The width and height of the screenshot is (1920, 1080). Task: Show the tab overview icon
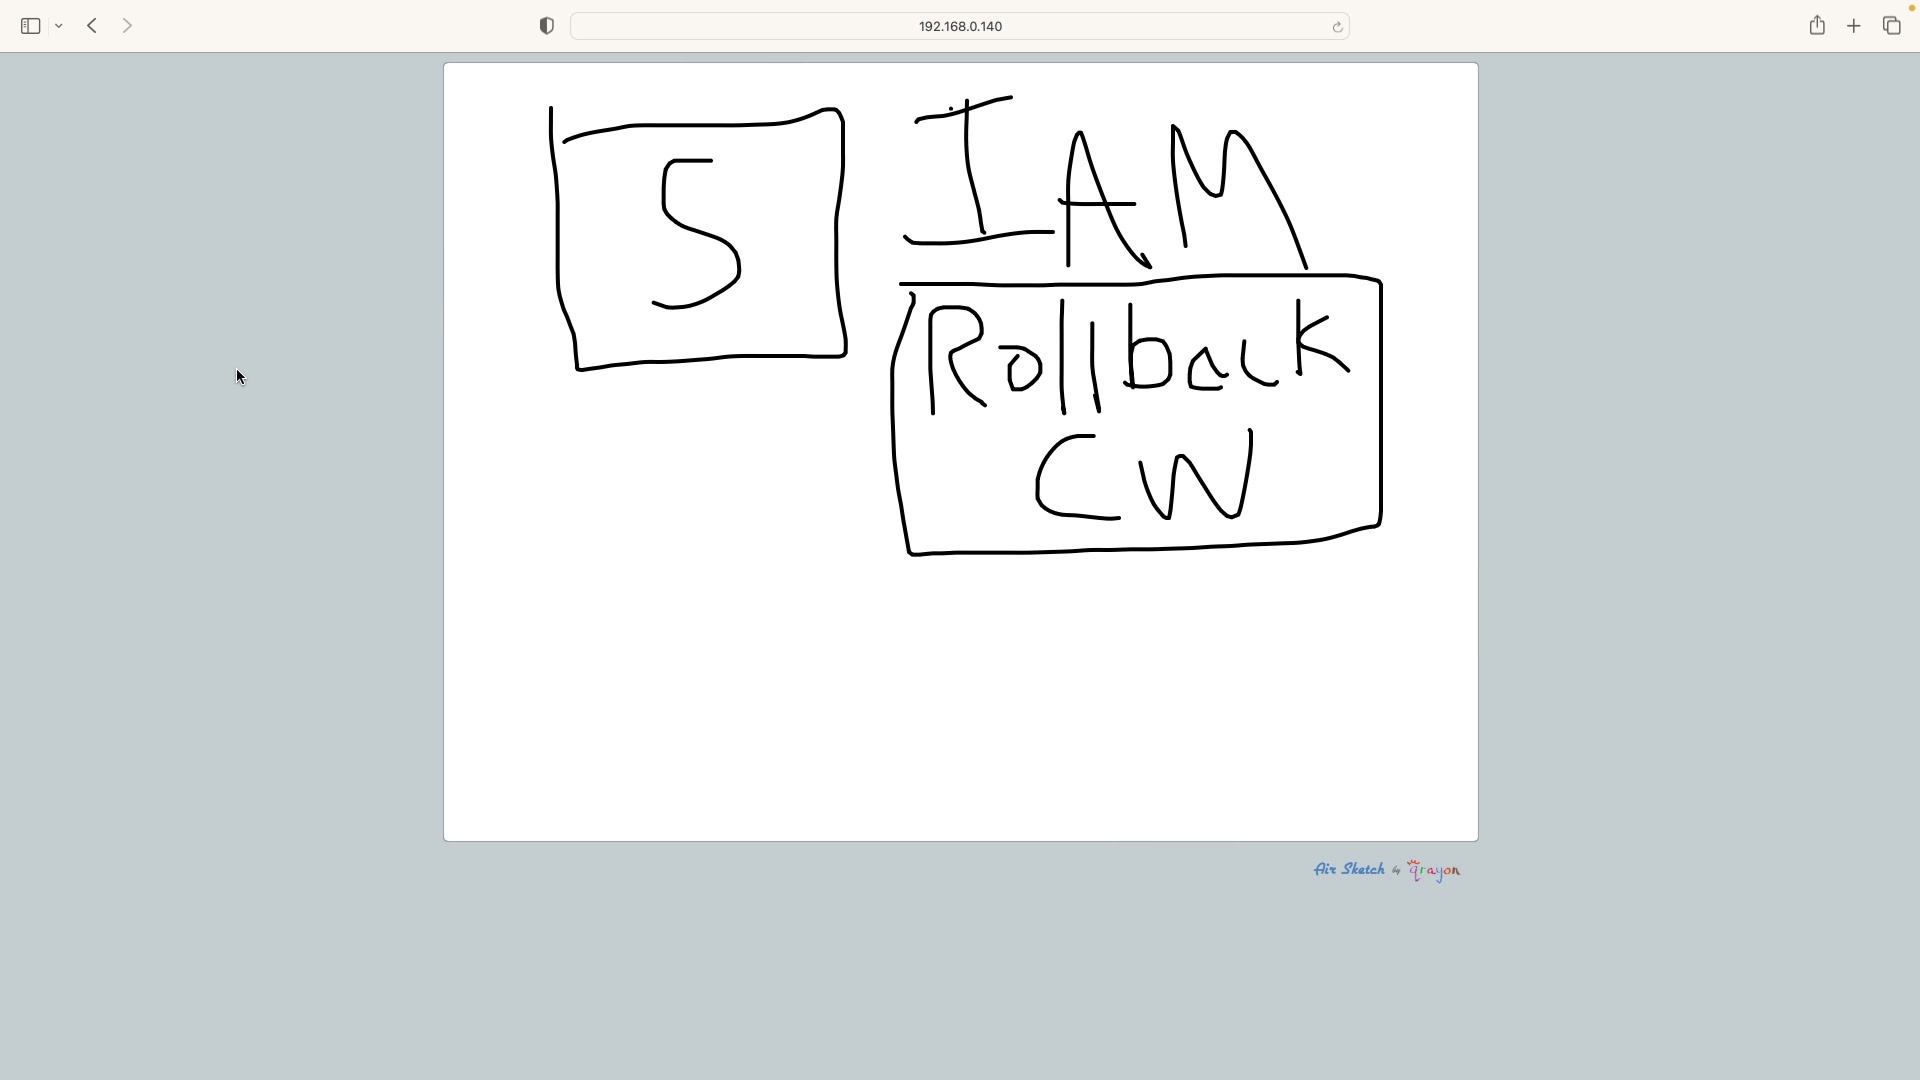pyautogui.click(x=1891, y=27)
